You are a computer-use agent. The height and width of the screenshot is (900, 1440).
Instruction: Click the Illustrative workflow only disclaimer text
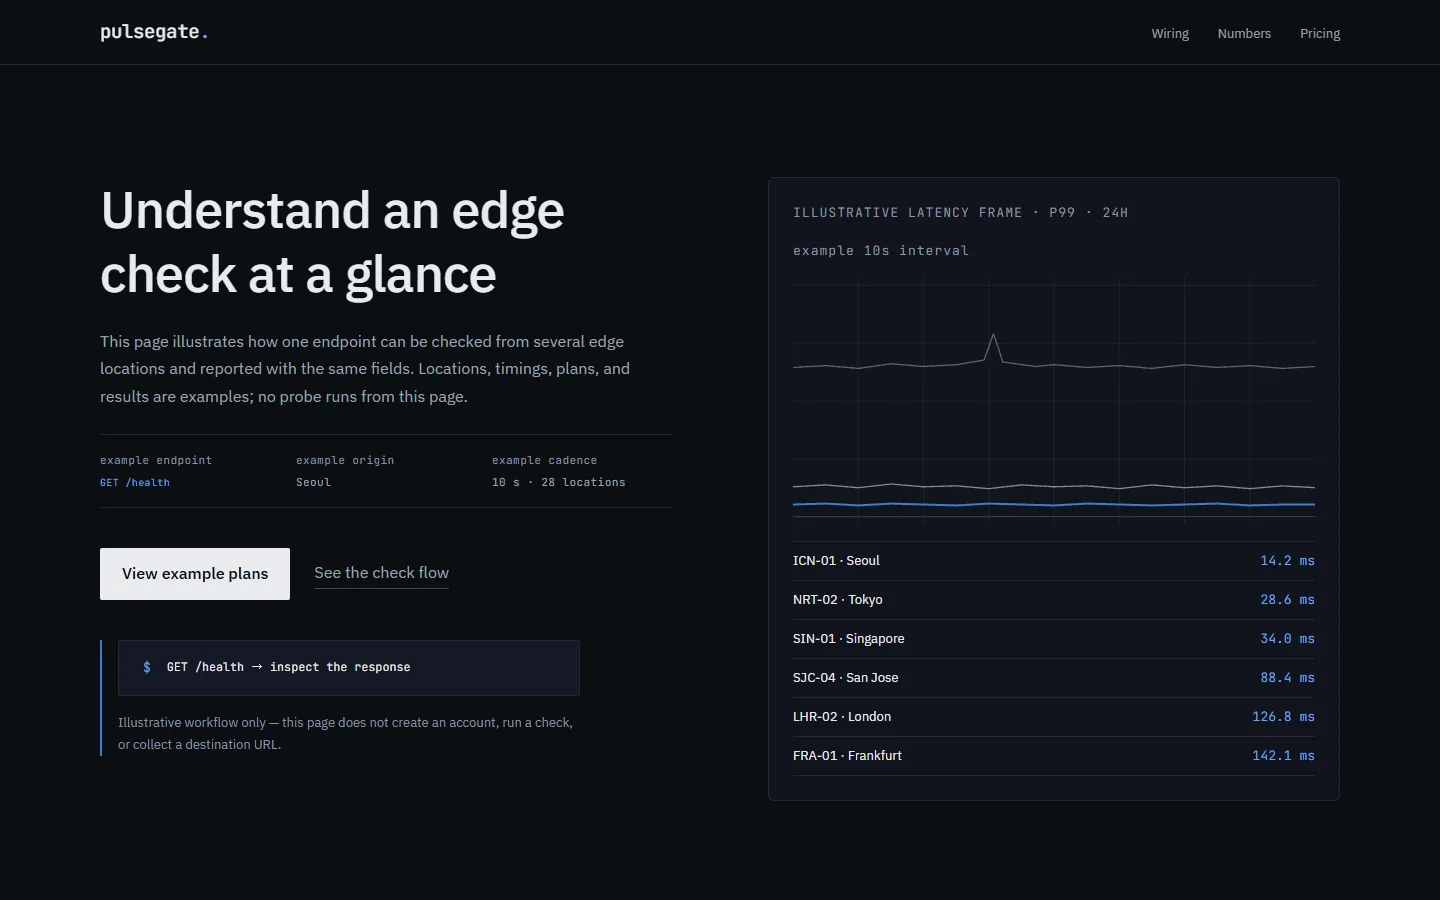pos(345,733)
